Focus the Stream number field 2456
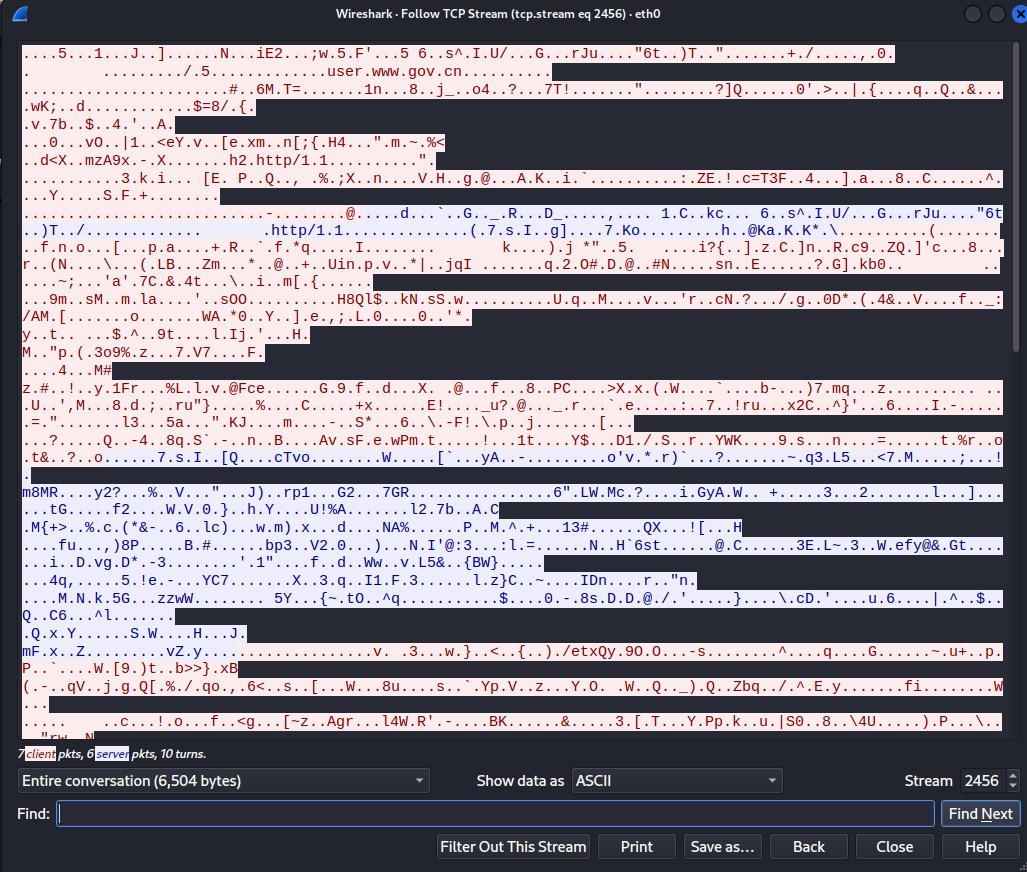This screenshot has height=872, width=1027. tap(983, 780)
